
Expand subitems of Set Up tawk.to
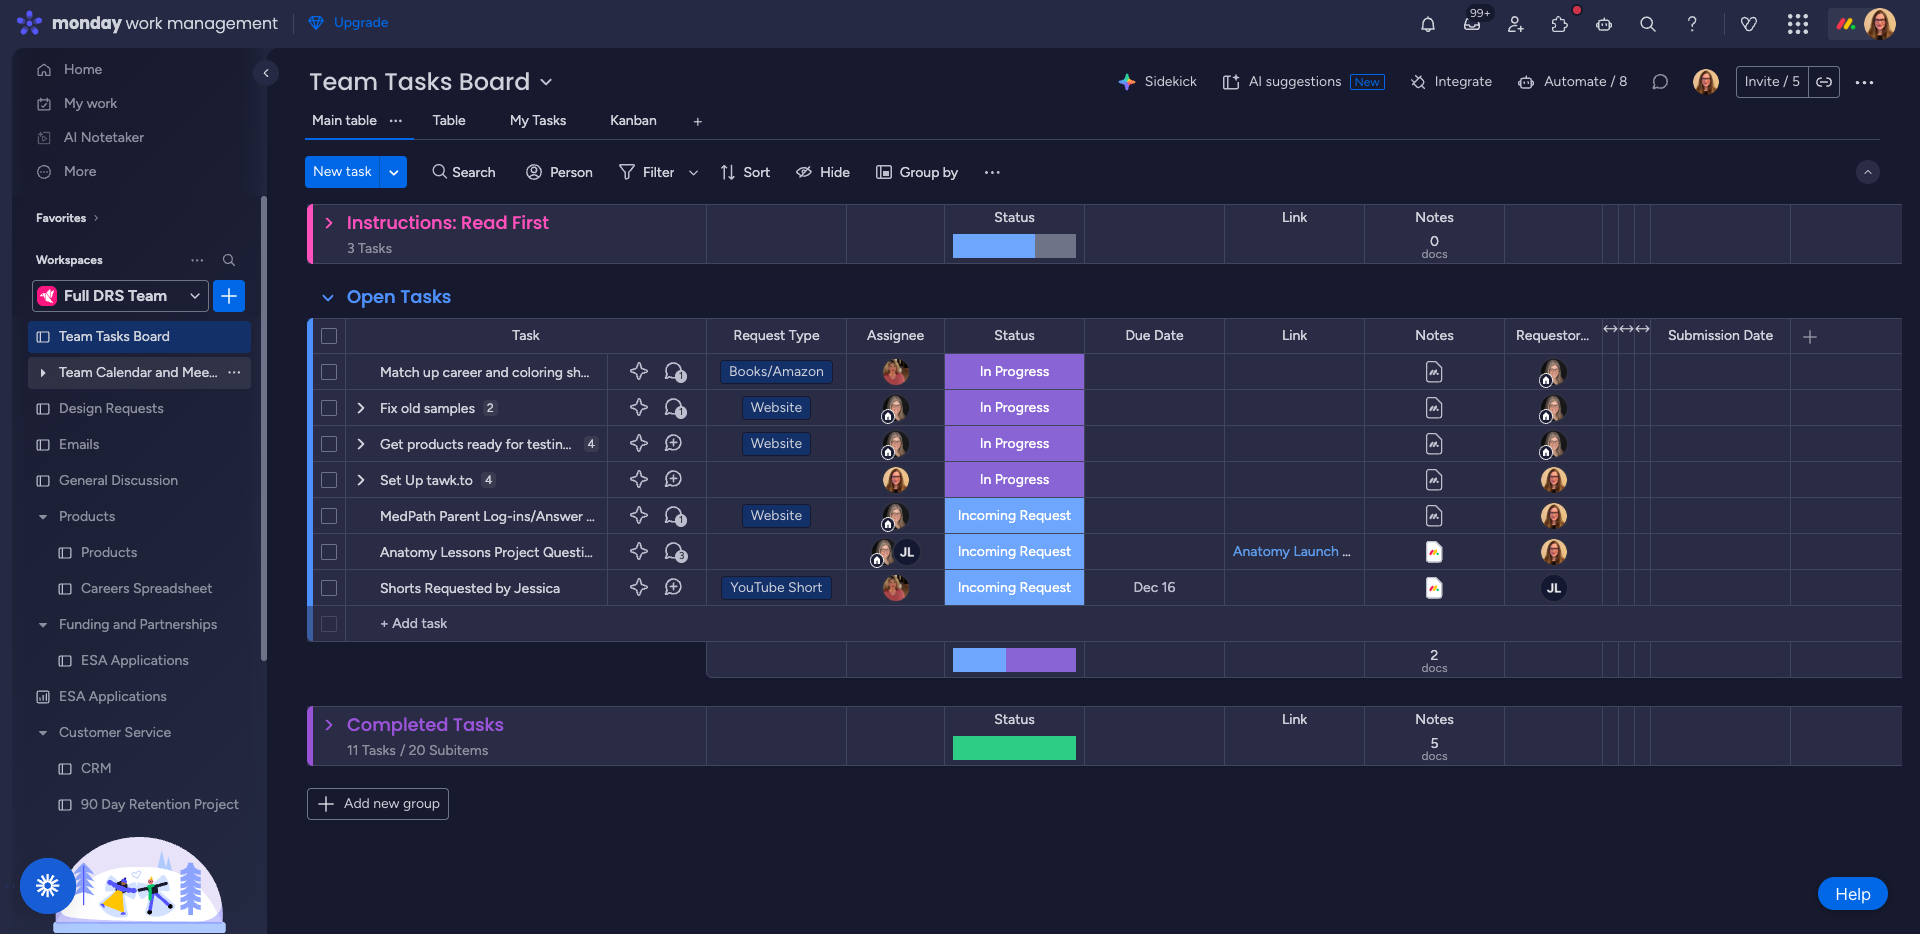pos(361,480)
